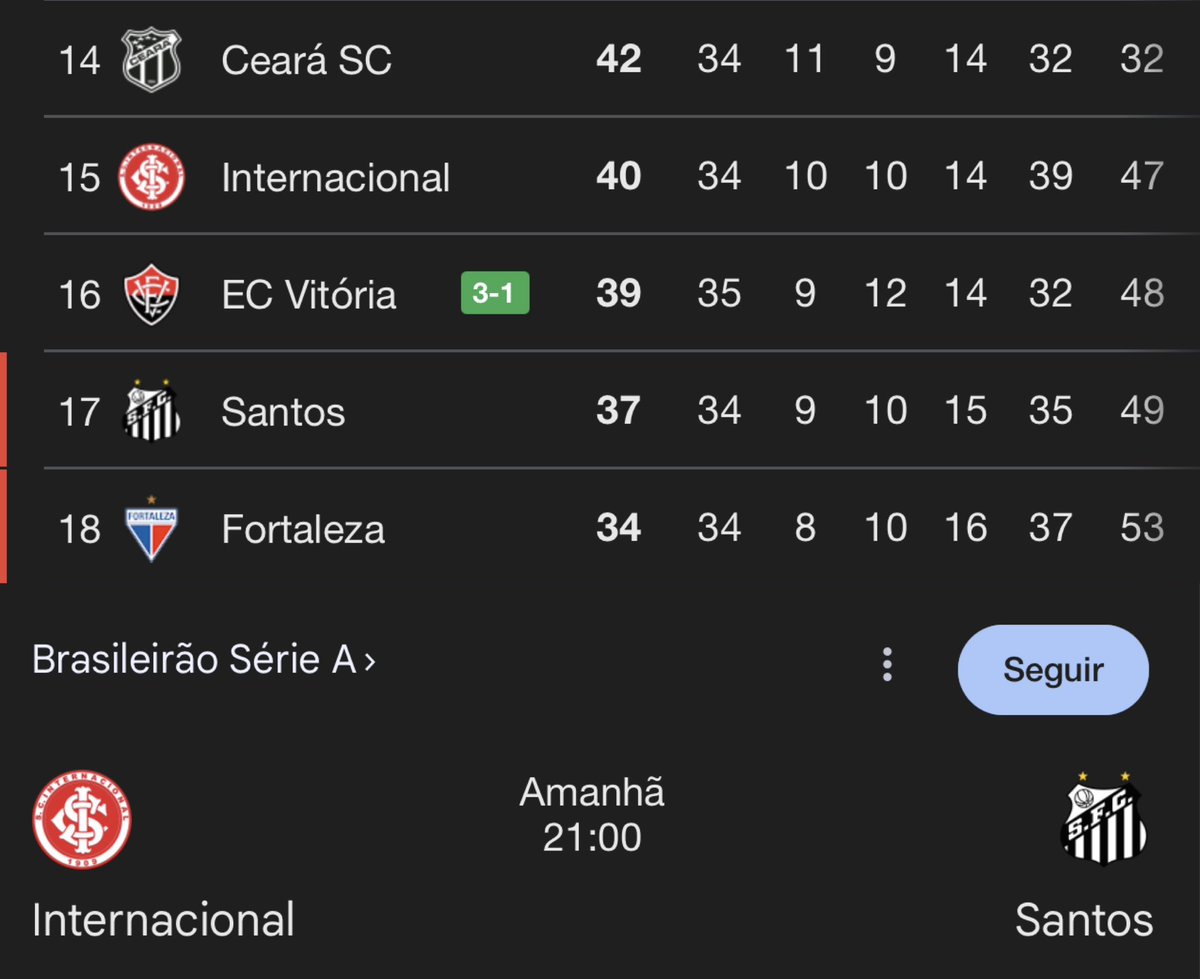Screen dimensions: 1200x979
Task: Click the Amanhã 21:00 match time
Action: (x=592, y=815)
